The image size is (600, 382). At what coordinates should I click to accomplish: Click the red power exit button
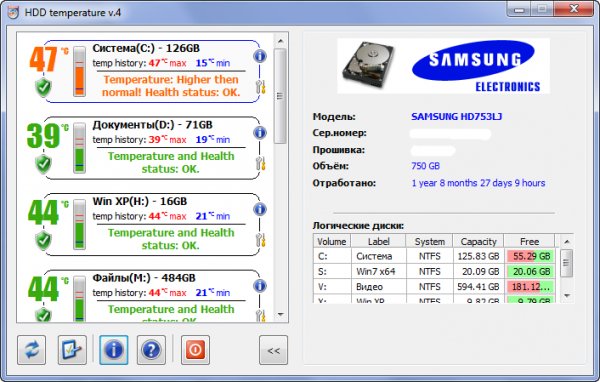pyautogui.click(x=195, y=350)
